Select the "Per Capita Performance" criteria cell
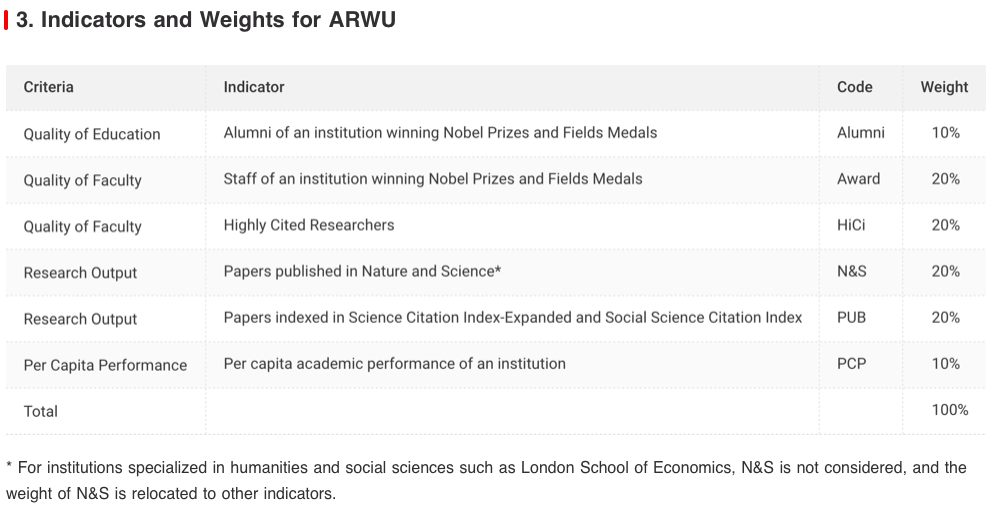Viewport: 1002px width, 526px height. (105, 365)
